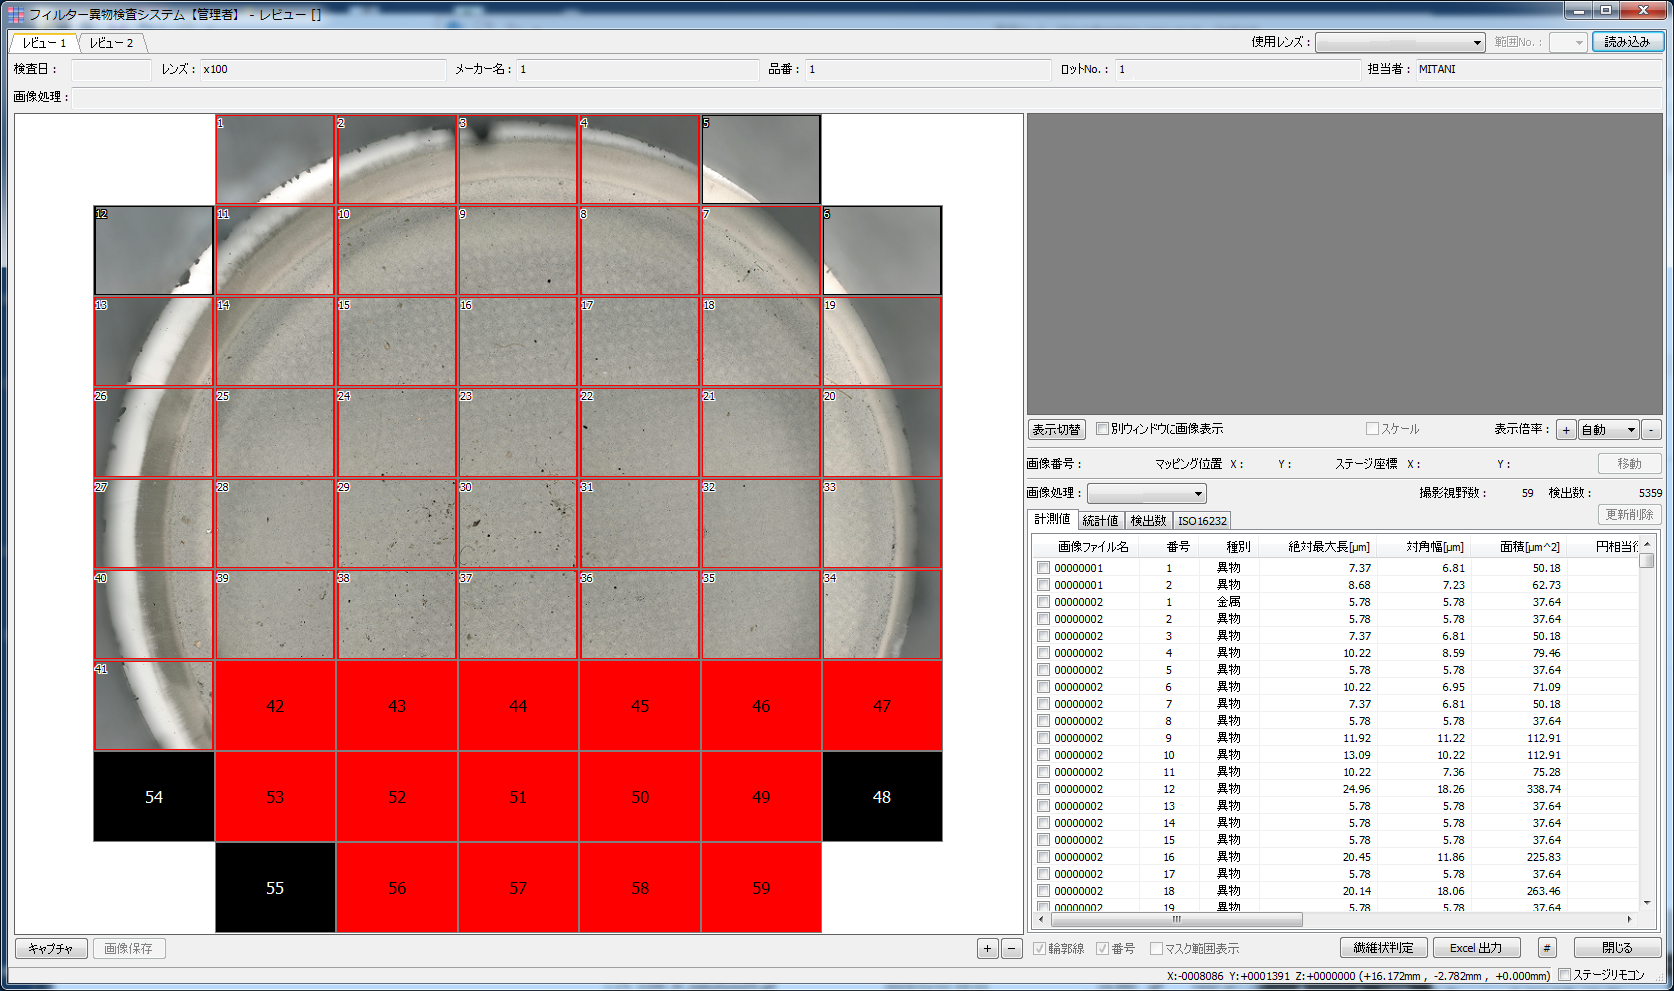This screenshot has height=991, width=1674.
Task: Zoom out the map with the minus button
Action: pos(1011,949)
